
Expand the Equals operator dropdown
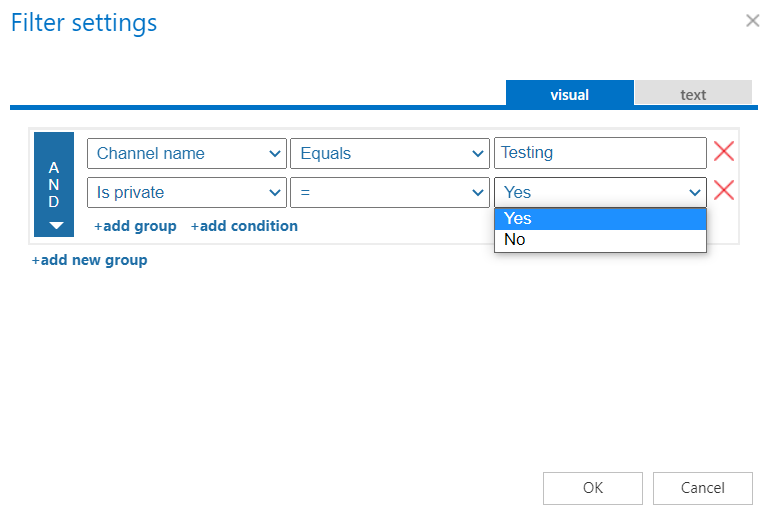click(x=388, y=153)
